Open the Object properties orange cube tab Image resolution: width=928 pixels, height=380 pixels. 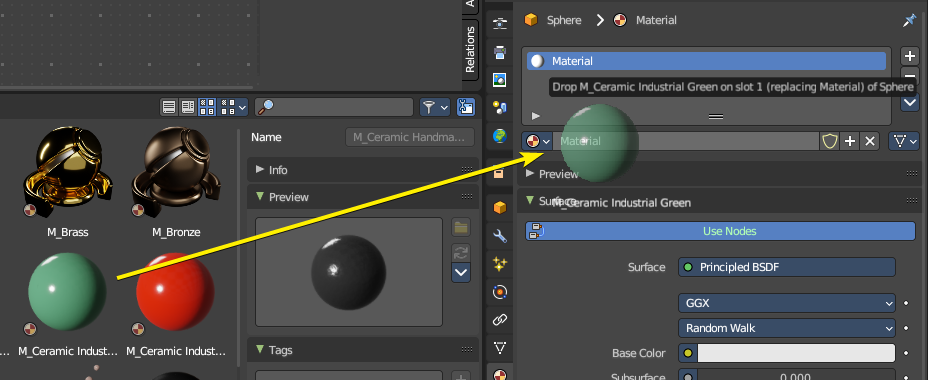click(500, 208)
